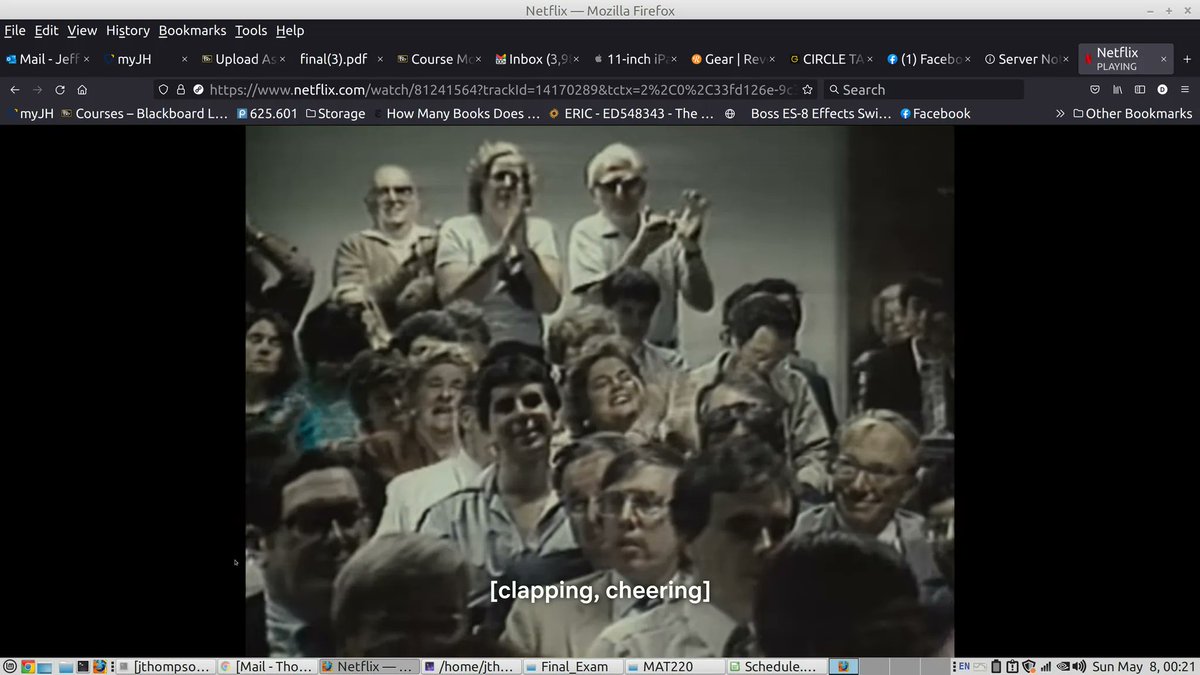Open the ERIC - ED548343 bookmark
The width and height of the screenshot is (1200, 675).
pos(631,113)
